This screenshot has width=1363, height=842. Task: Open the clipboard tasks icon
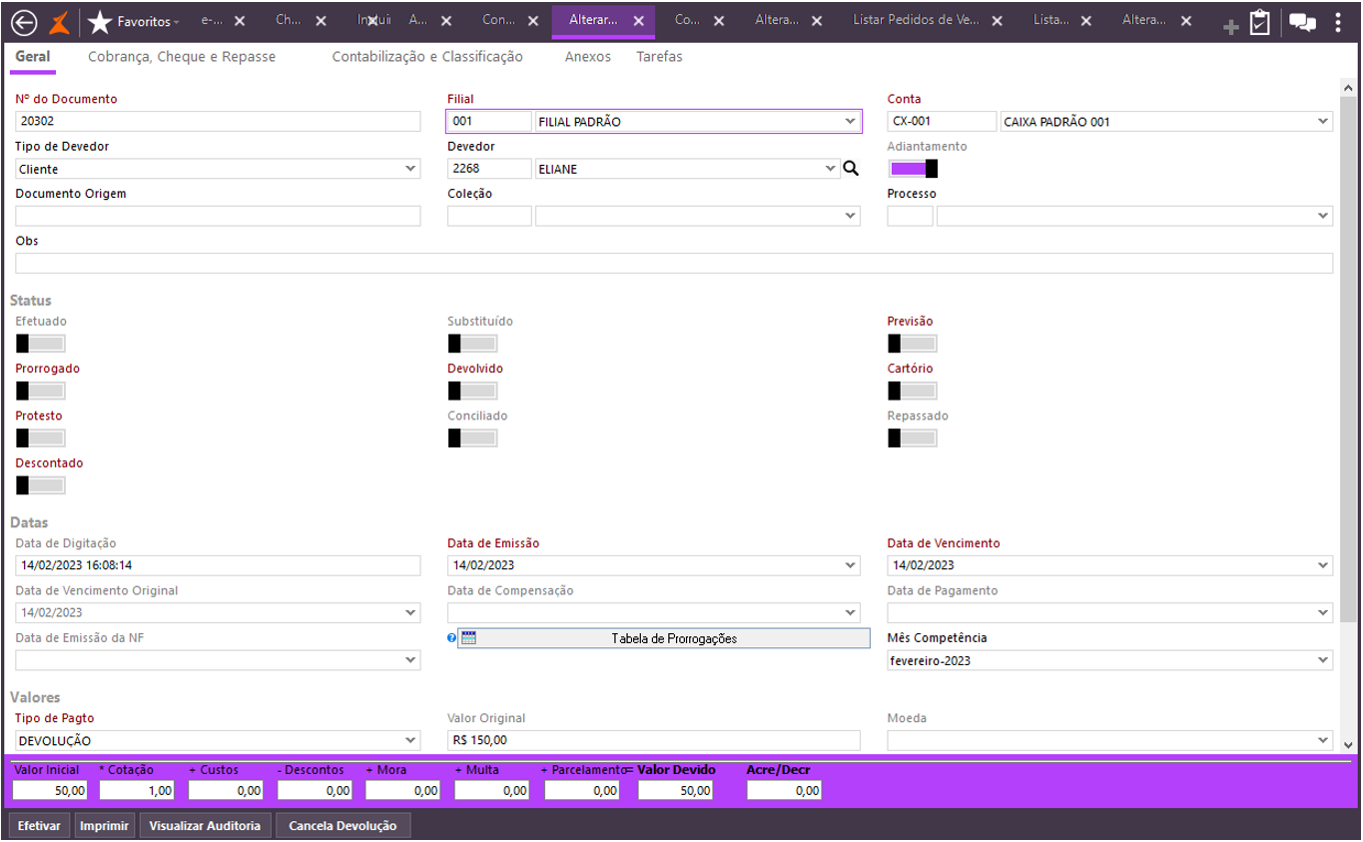point(1260,22)
